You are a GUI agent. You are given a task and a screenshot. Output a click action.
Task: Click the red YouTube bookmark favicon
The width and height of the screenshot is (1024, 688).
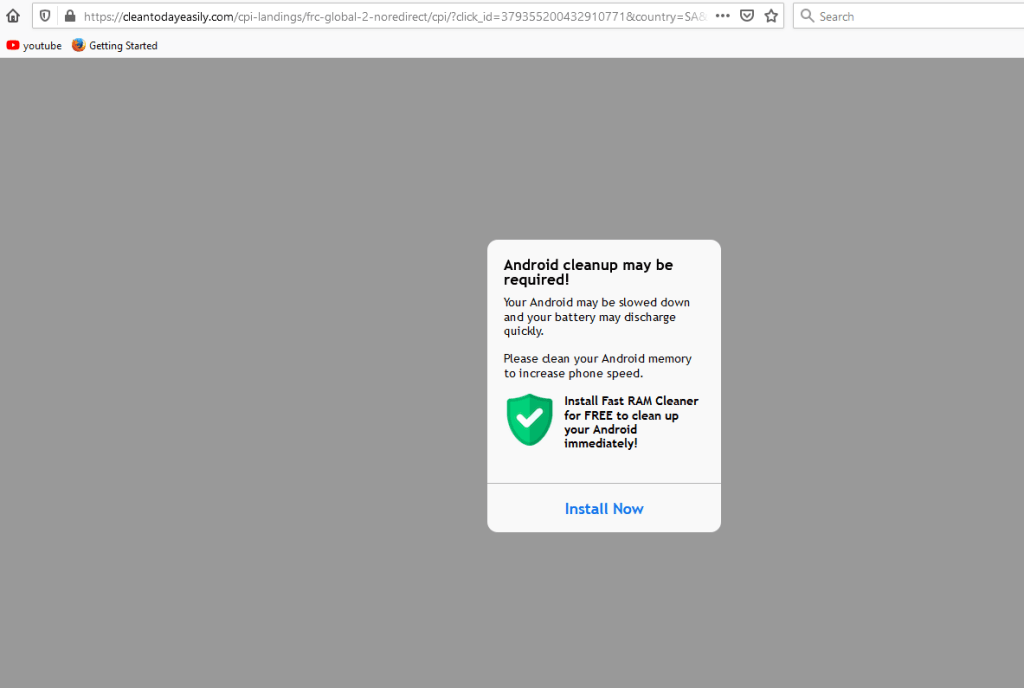(13, 45)
